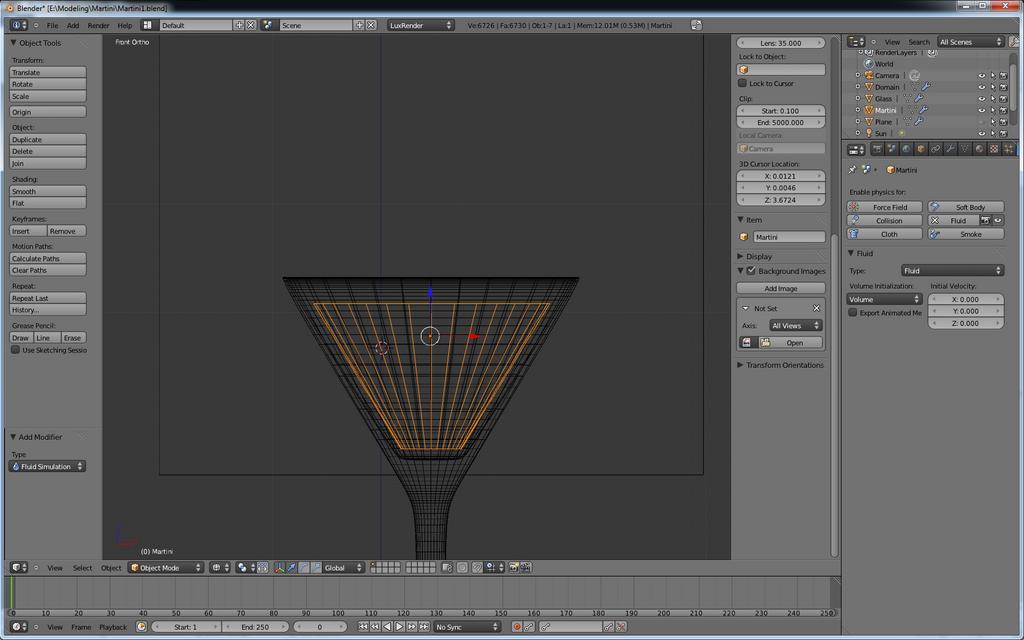Click the OpenGL render image camera icon
The height and width of the screenshot is (640, 1024).
point(513,568)
